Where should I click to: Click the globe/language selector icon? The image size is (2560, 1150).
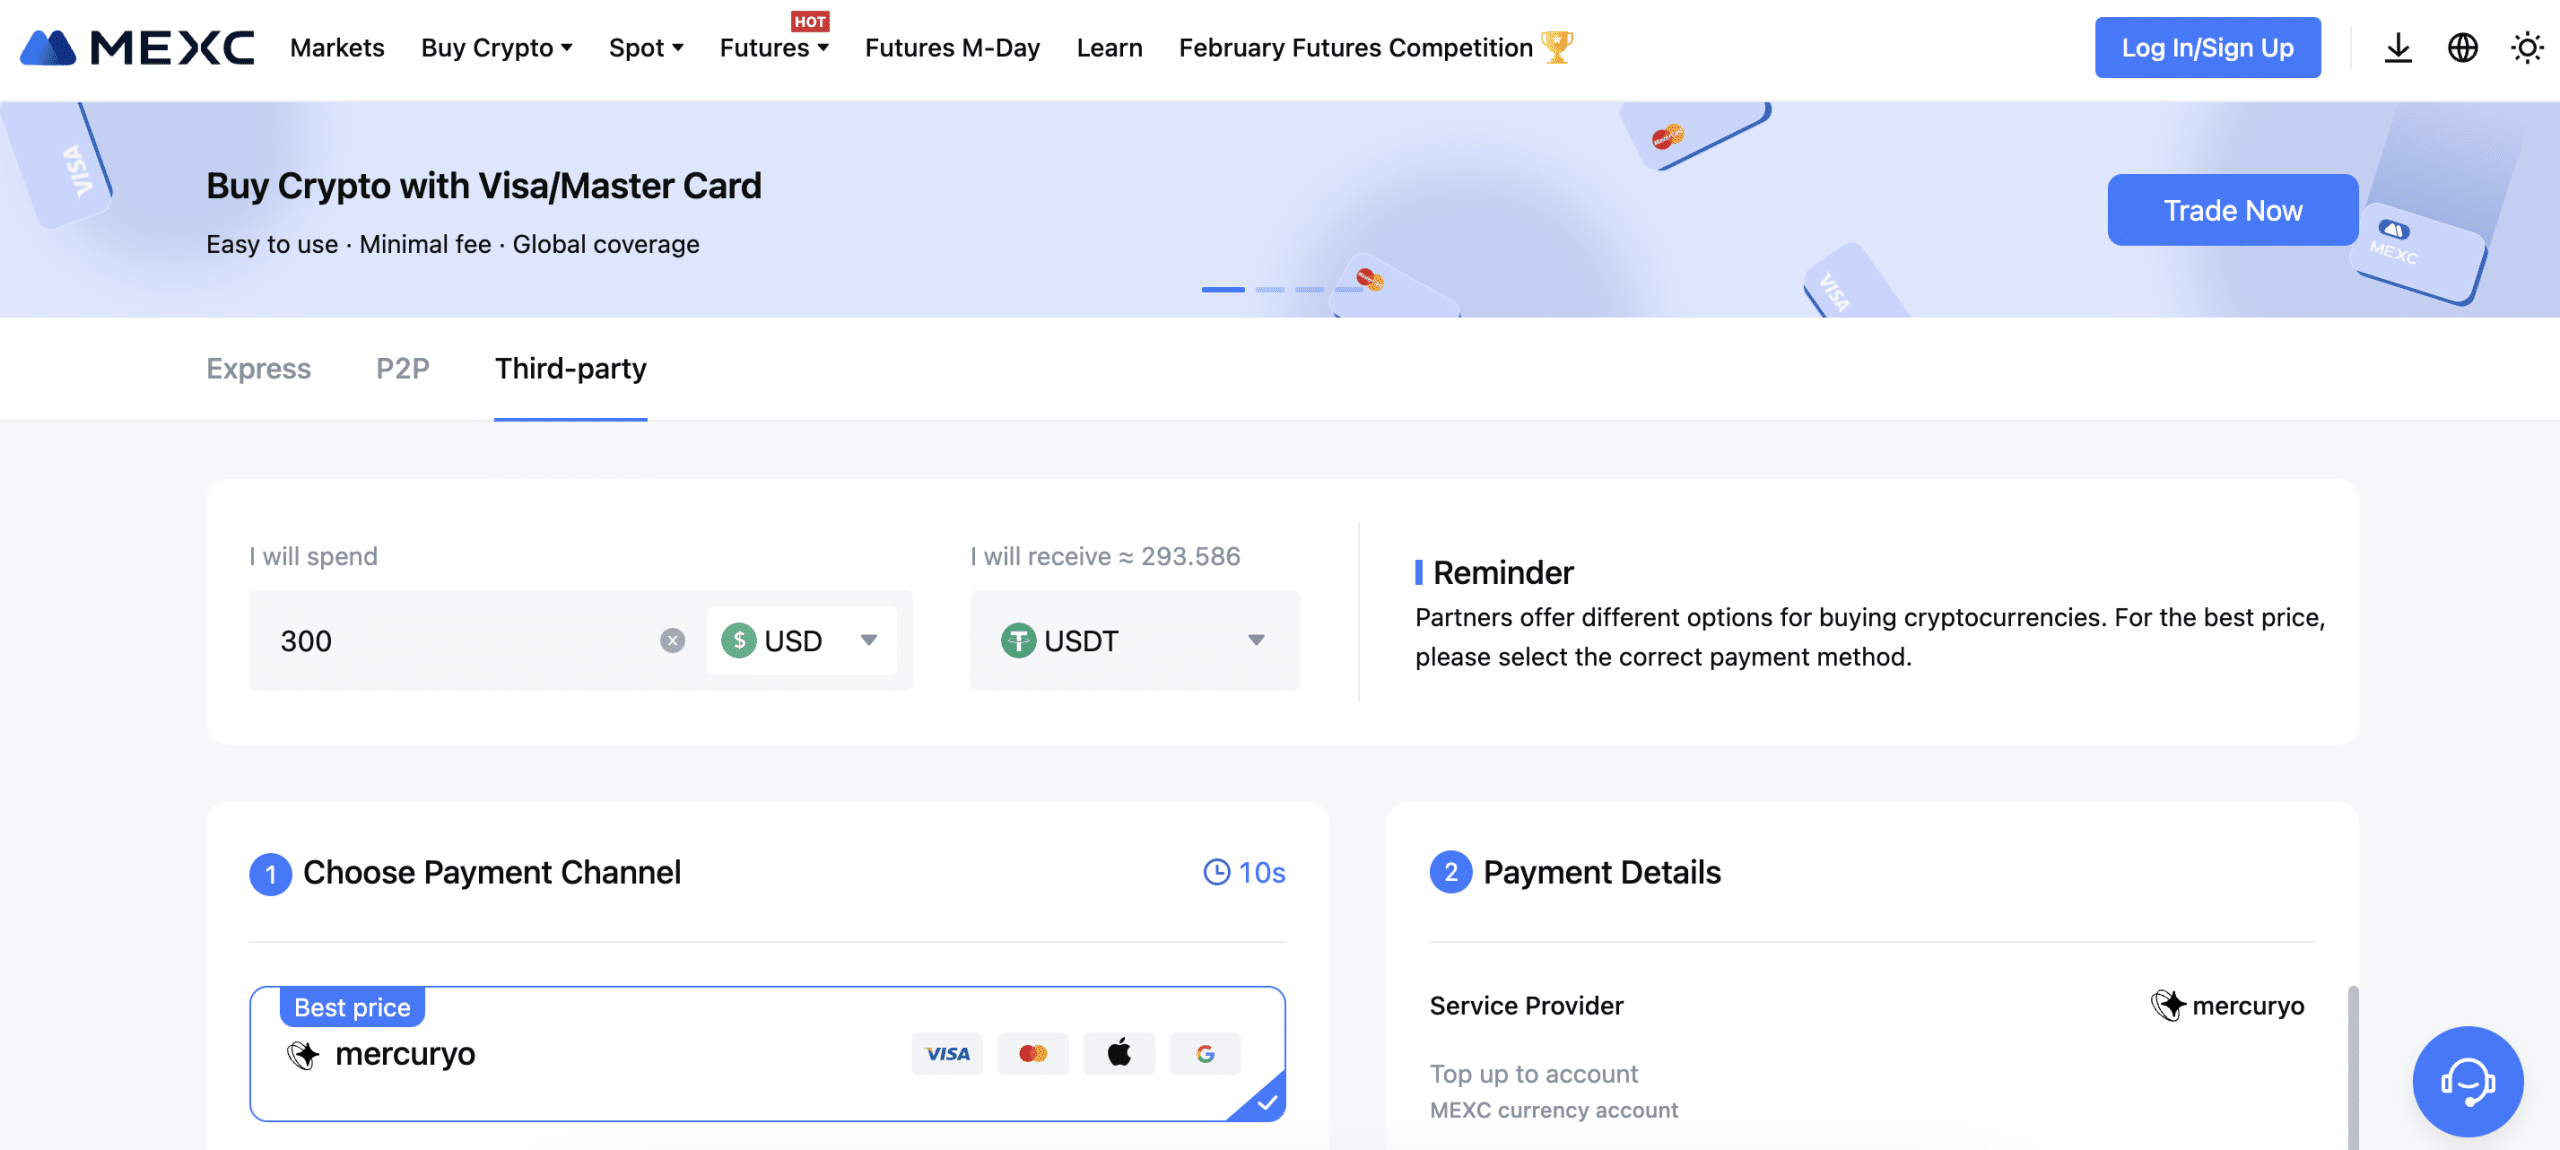(2462, 46)
